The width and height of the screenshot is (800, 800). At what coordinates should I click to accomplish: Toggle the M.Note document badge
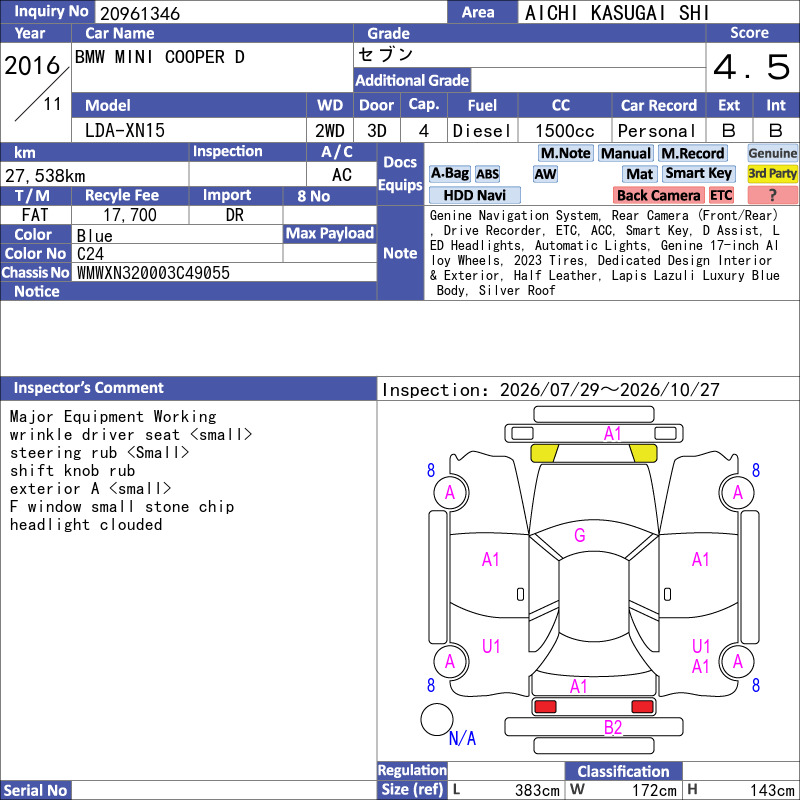coord(565,153)
